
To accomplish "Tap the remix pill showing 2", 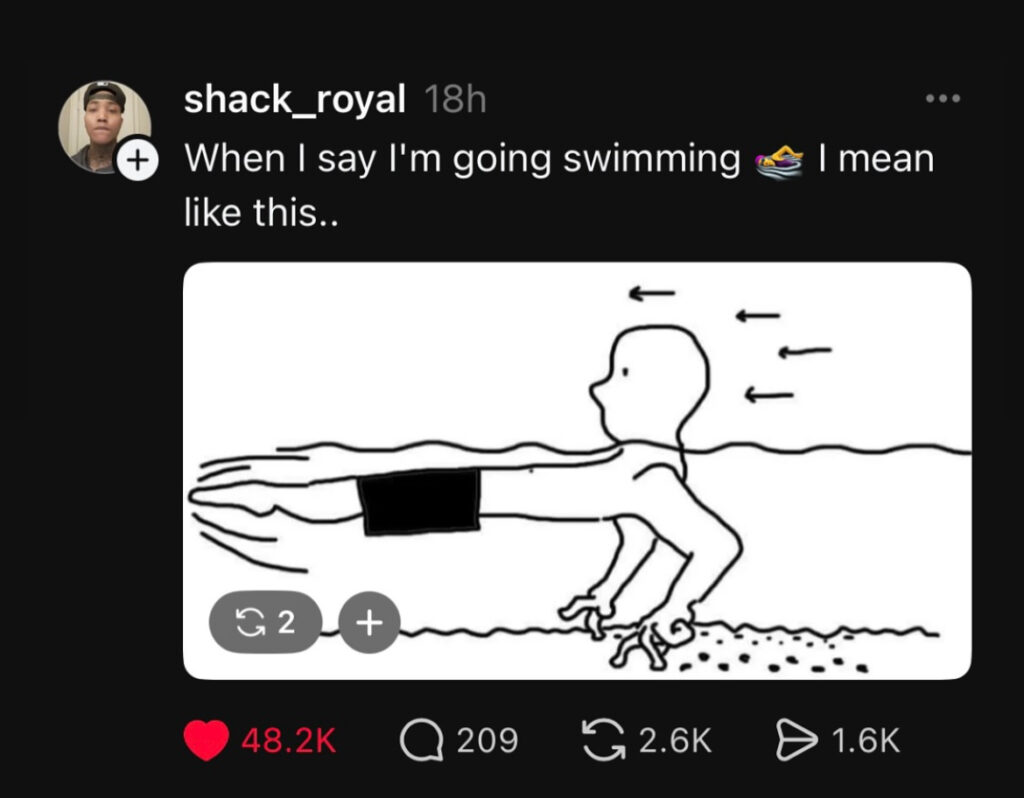I will (x=264, y=622).
